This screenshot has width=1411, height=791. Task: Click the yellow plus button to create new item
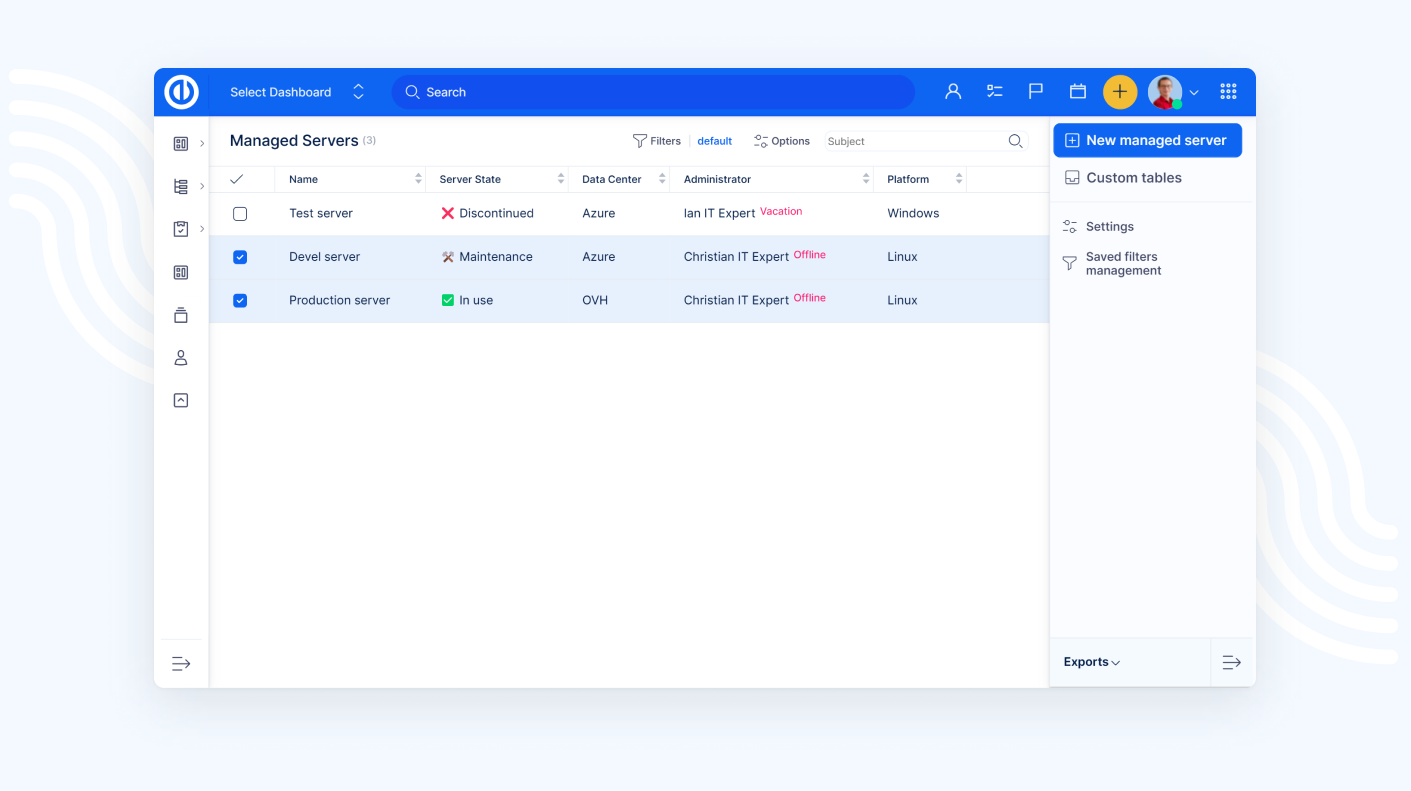click(x=1120, y=91)
